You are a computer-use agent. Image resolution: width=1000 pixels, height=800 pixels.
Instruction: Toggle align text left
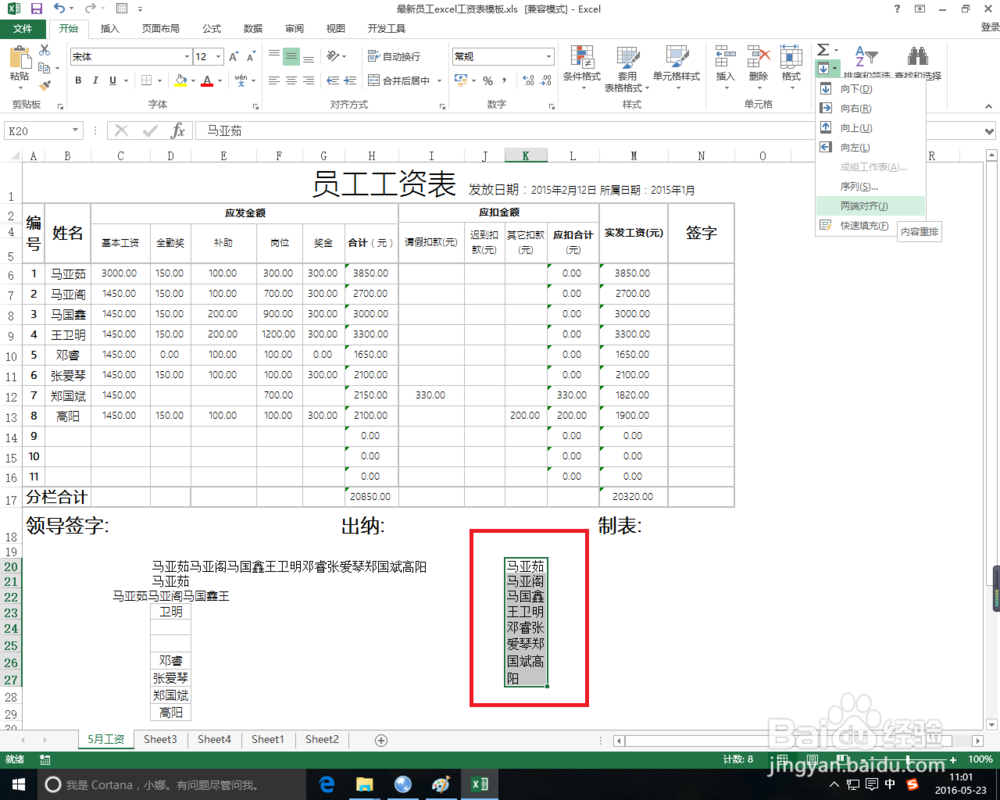(274, 80)
